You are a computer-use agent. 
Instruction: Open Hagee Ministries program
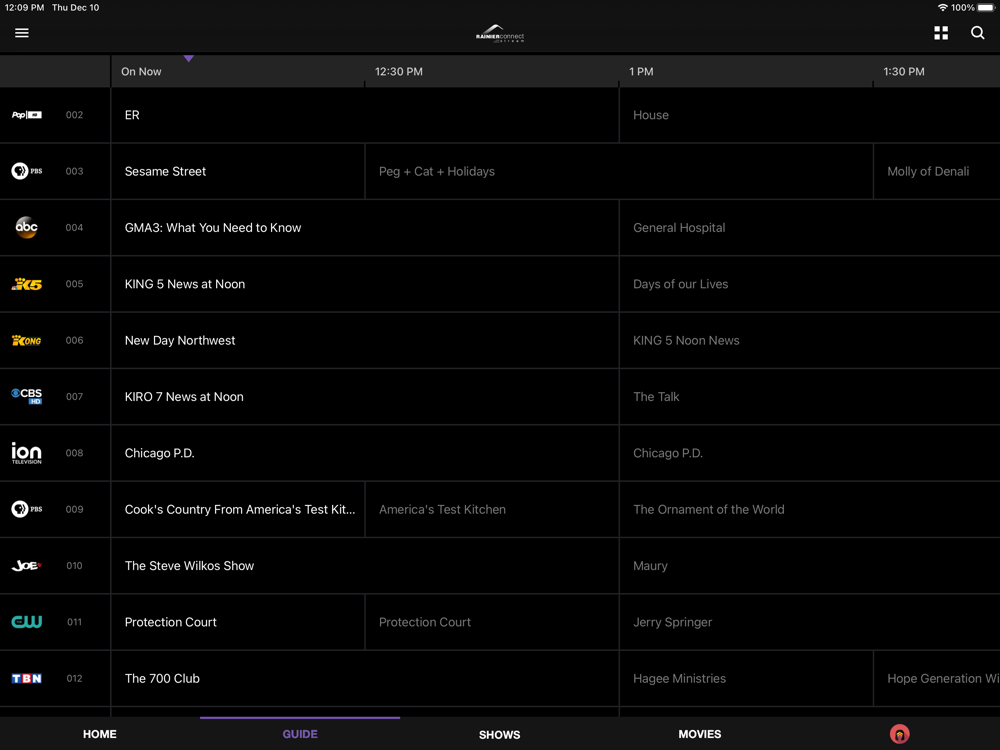[746, 678]
